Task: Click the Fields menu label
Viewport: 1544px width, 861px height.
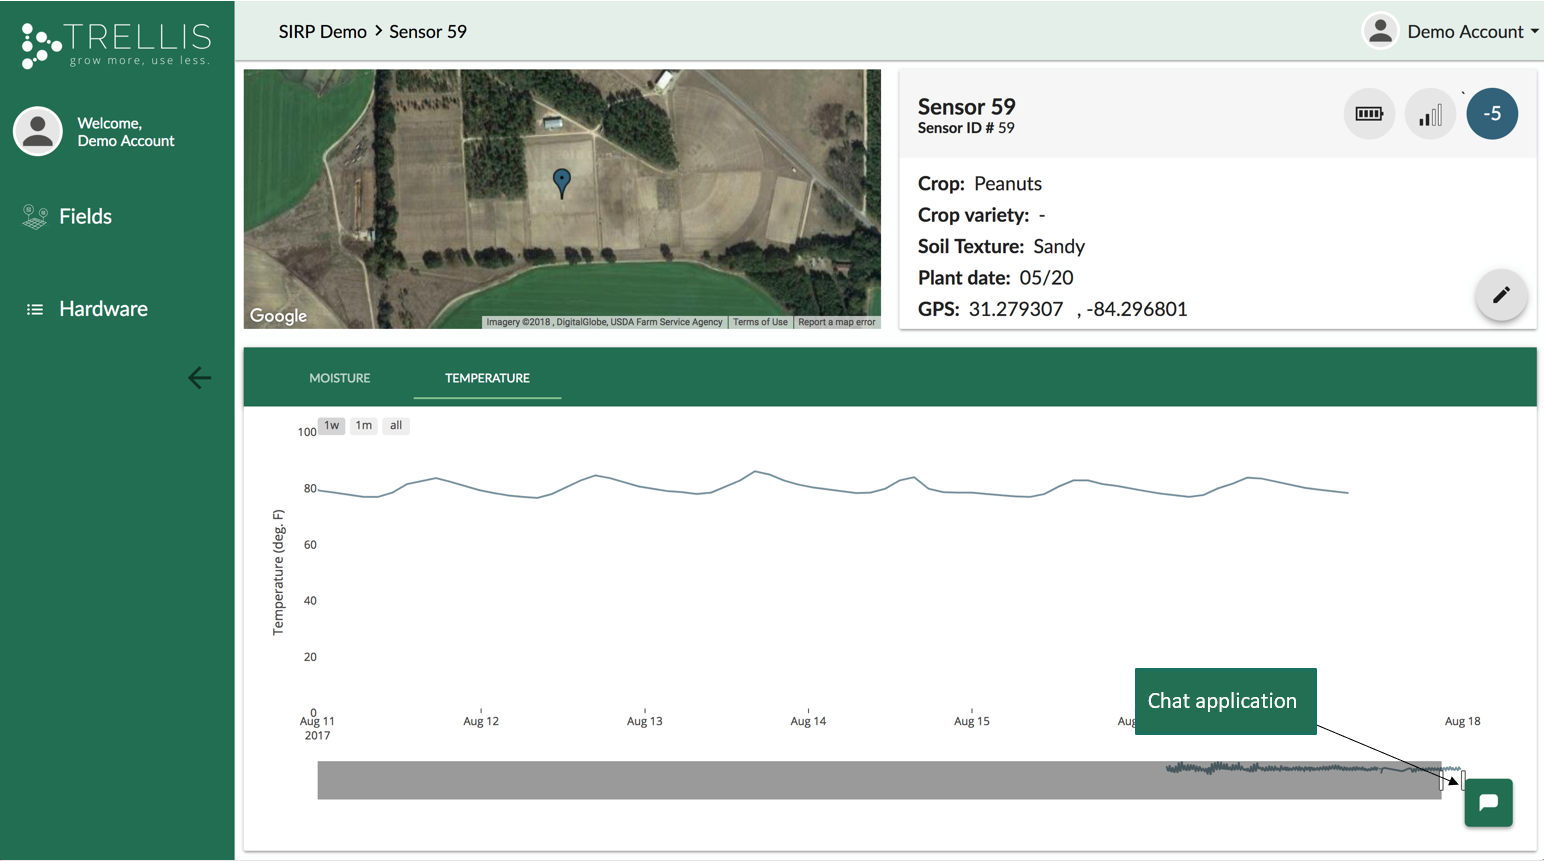Action: pyautogui.click(x=86, y=216)
